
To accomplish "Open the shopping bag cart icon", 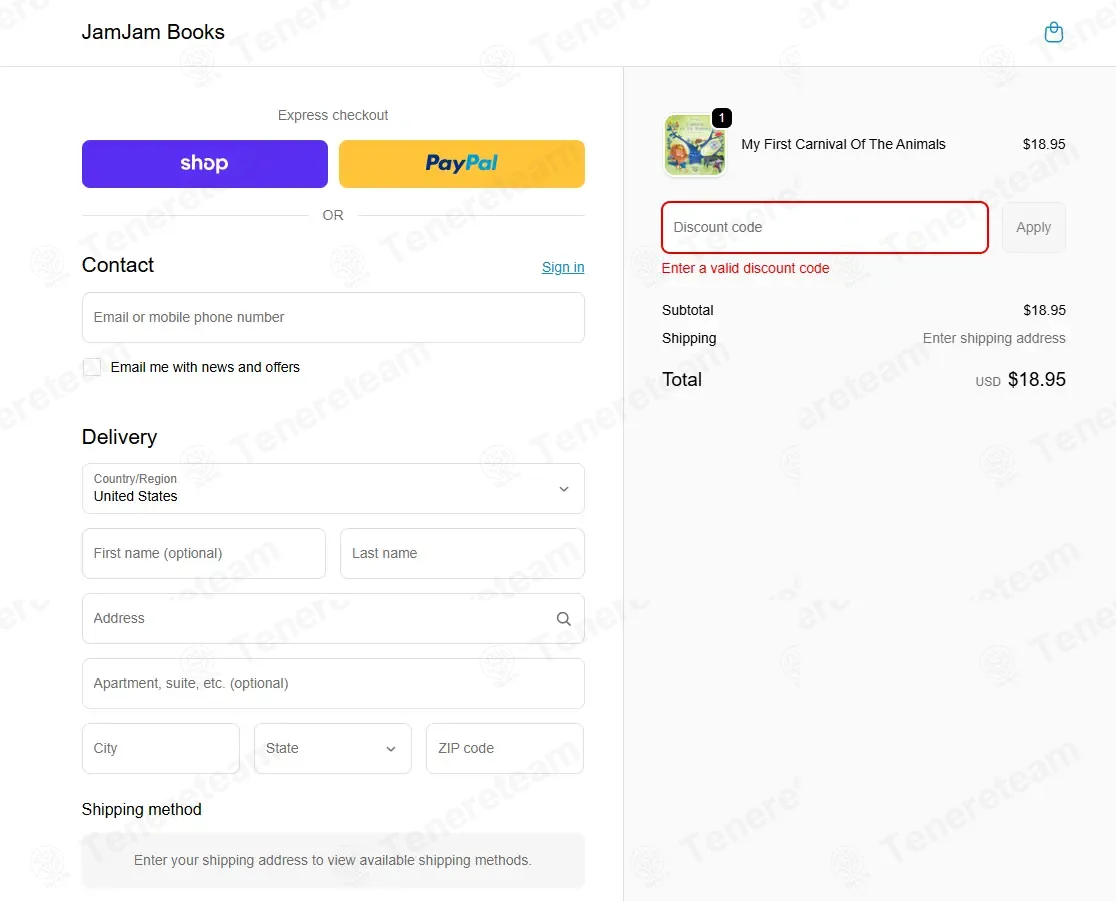I will pos(1053,33).
